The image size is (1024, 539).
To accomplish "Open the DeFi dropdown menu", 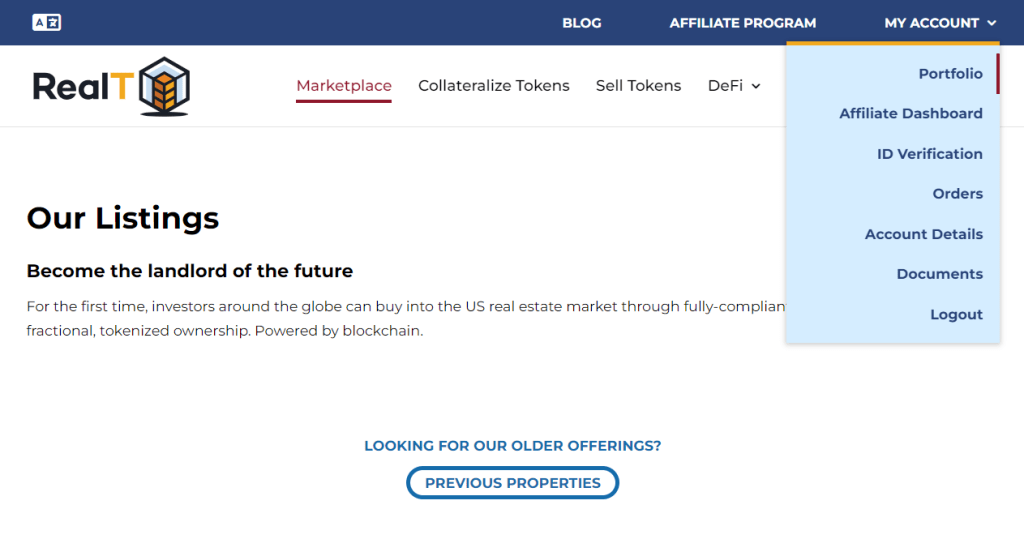I will click(x=734, y=86).
